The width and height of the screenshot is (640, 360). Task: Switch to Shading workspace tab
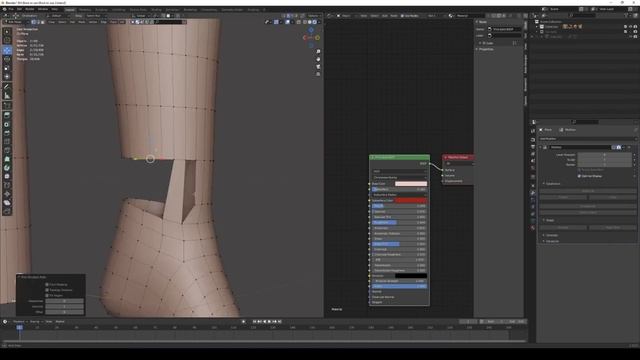[x=156, y=9]
